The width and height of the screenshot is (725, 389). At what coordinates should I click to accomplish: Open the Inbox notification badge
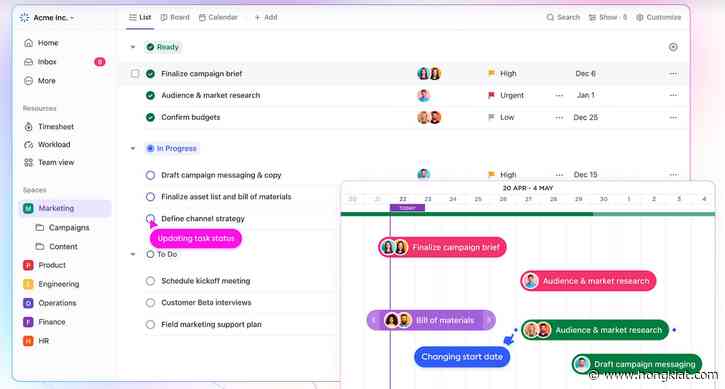click(99, 62)
